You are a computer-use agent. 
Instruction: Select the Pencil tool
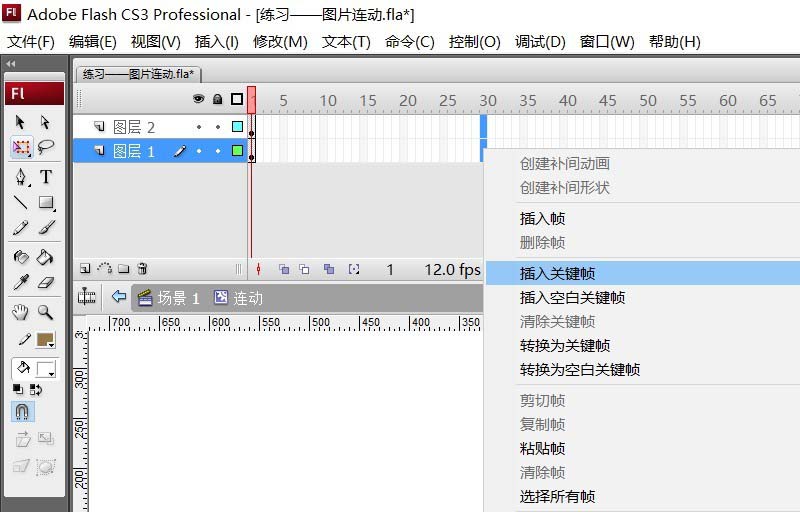[20, 227]
